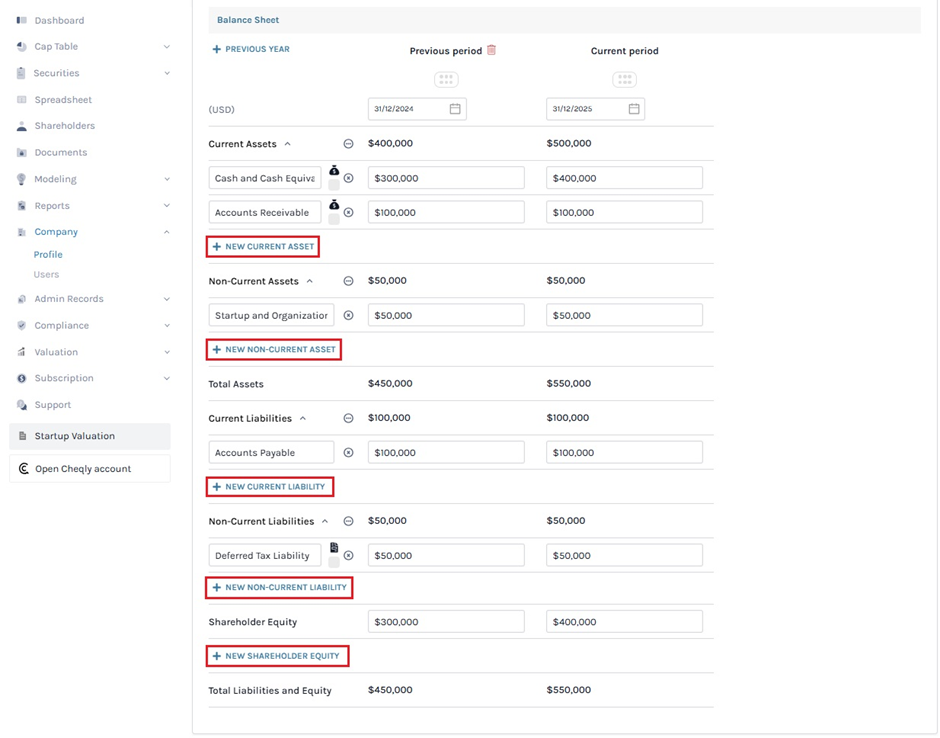The image size is (940, 738).
Task: Open calendar picker for 31/12/2024 date
Action: 455,109
